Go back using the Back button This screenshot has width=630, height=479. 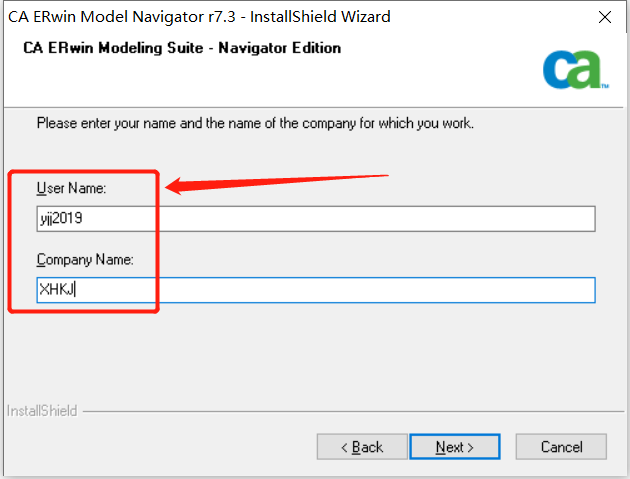point(362,446)
